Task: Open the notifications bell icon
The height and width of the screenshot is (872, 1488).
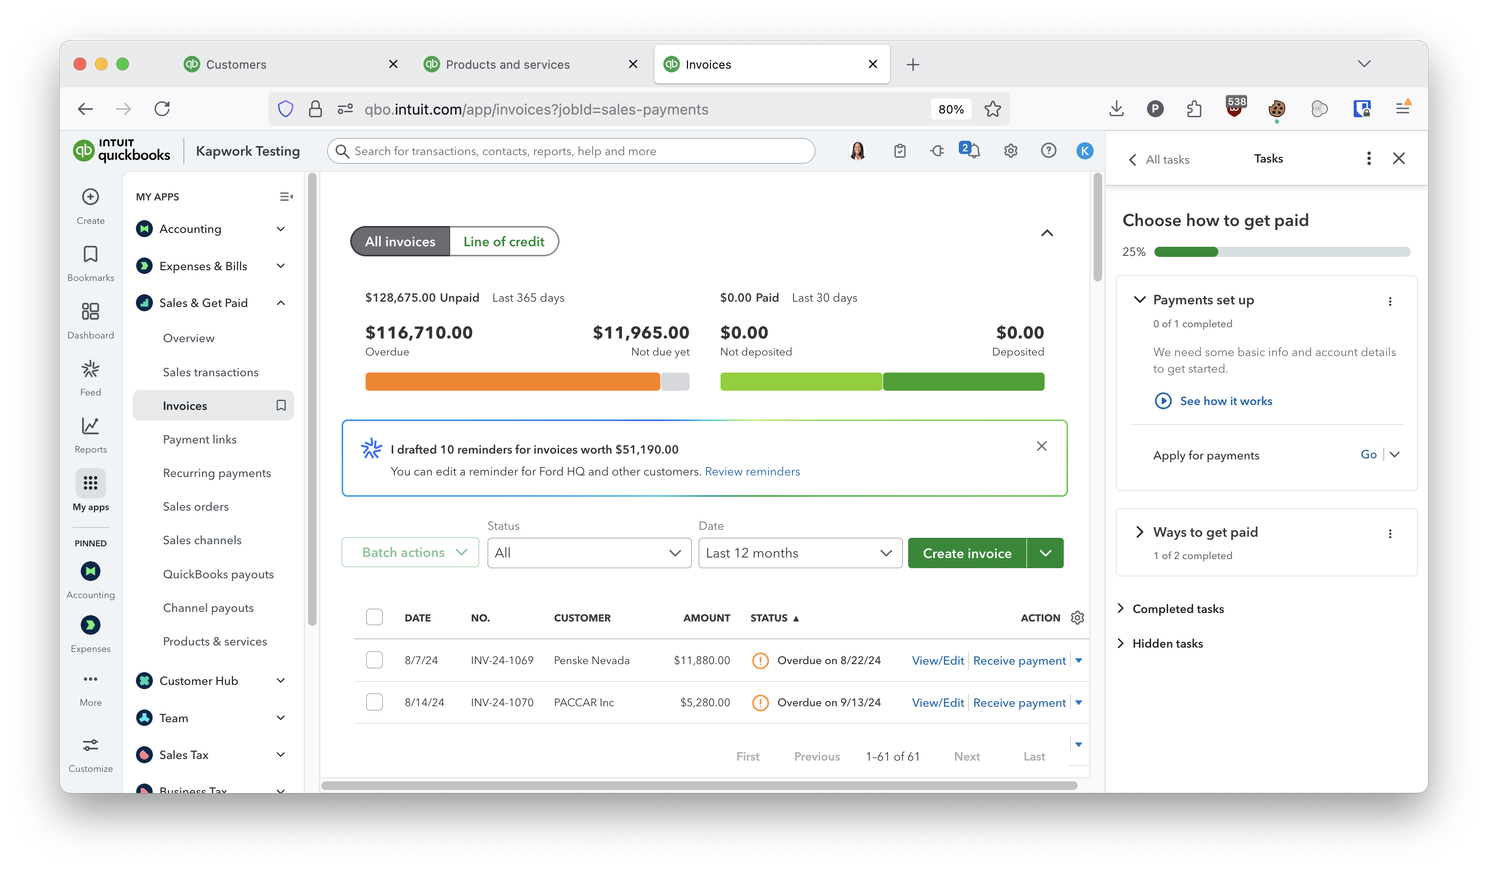Action: 969,151
